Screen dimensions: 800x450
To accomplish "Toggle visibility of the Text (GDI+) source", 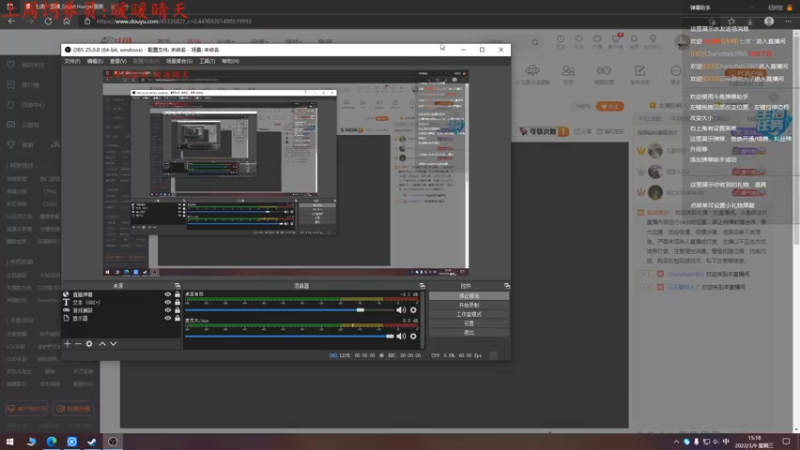I will point(167,302).
